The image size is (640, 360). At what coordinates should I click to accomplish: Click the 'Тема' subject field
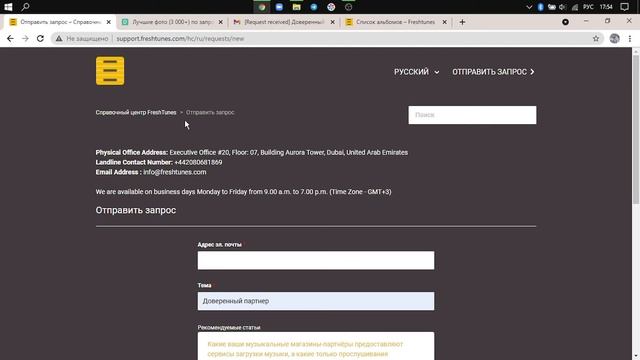pos(316,301)
